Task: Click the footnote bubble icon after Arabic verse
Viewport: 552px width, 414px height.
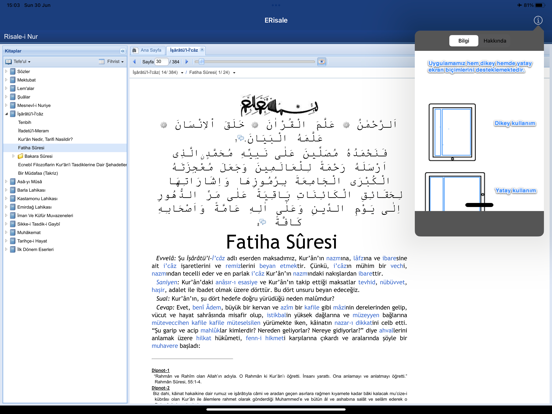Action: click(x=241, y=138)
